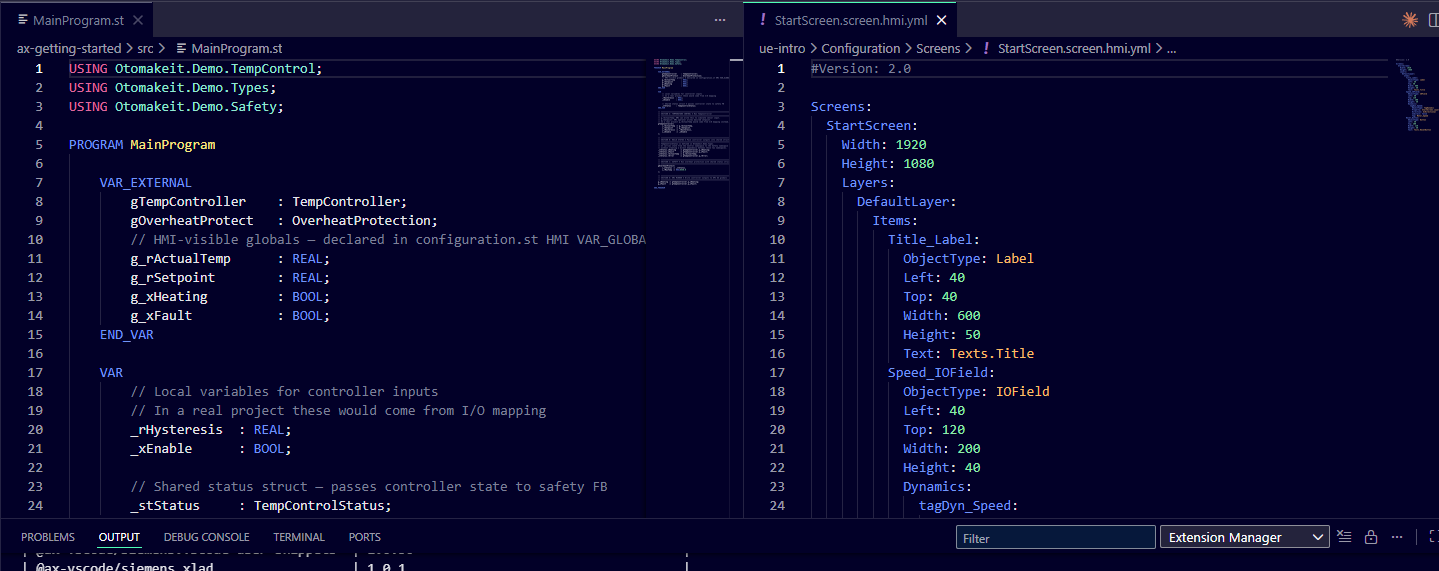Screen dimensions: 1439x571
Task: Click '_stStatus' variable declaration
Action: (261, 505)
